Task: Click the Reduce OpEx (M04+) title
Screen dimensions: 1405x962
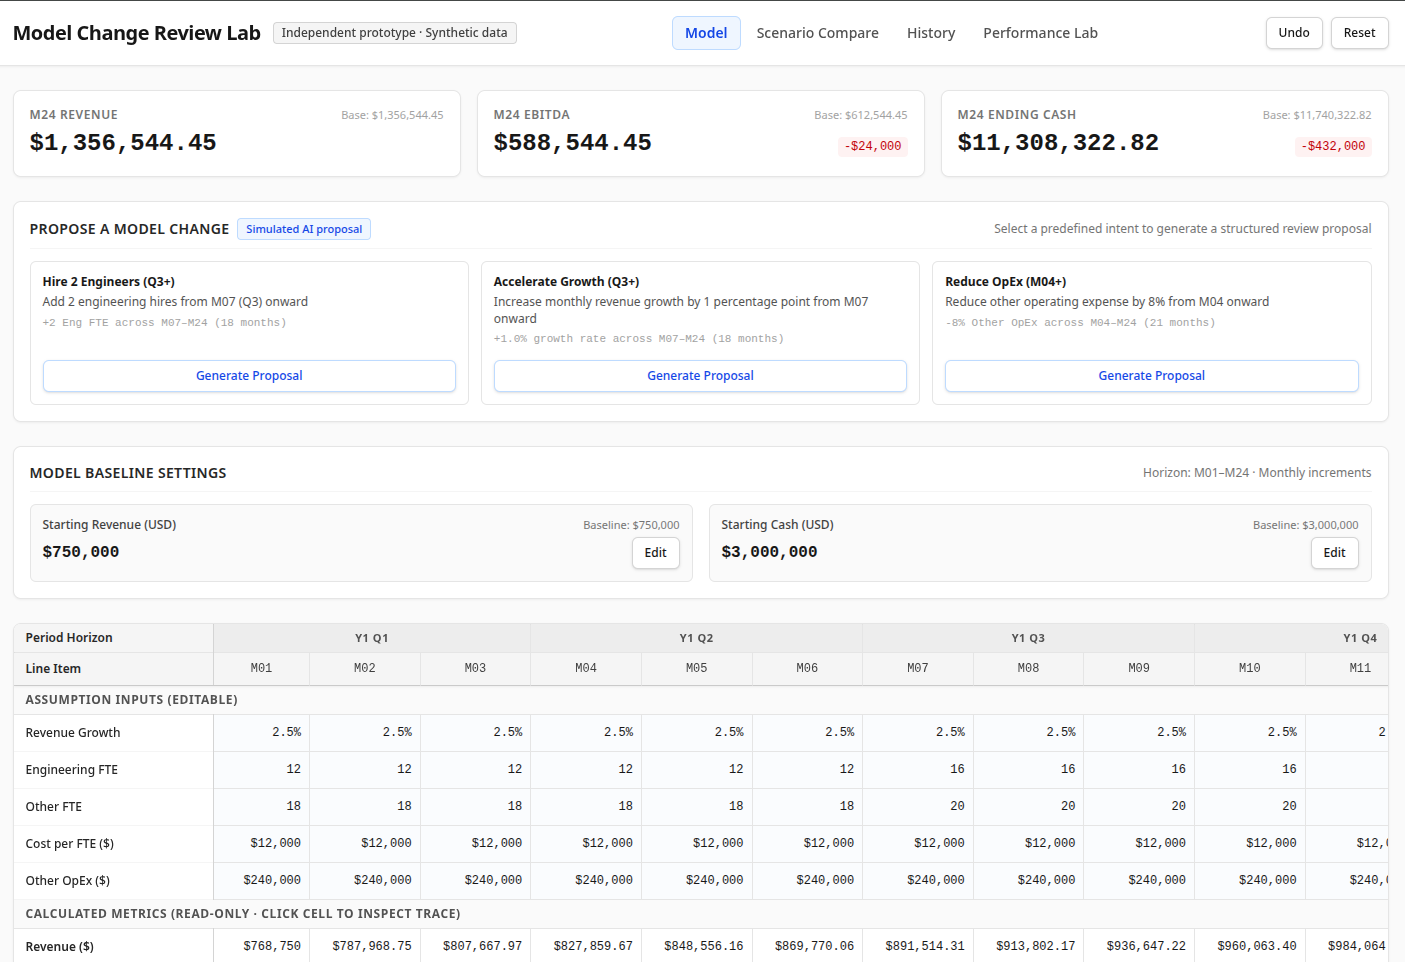Action: [x=1006, y=282]
